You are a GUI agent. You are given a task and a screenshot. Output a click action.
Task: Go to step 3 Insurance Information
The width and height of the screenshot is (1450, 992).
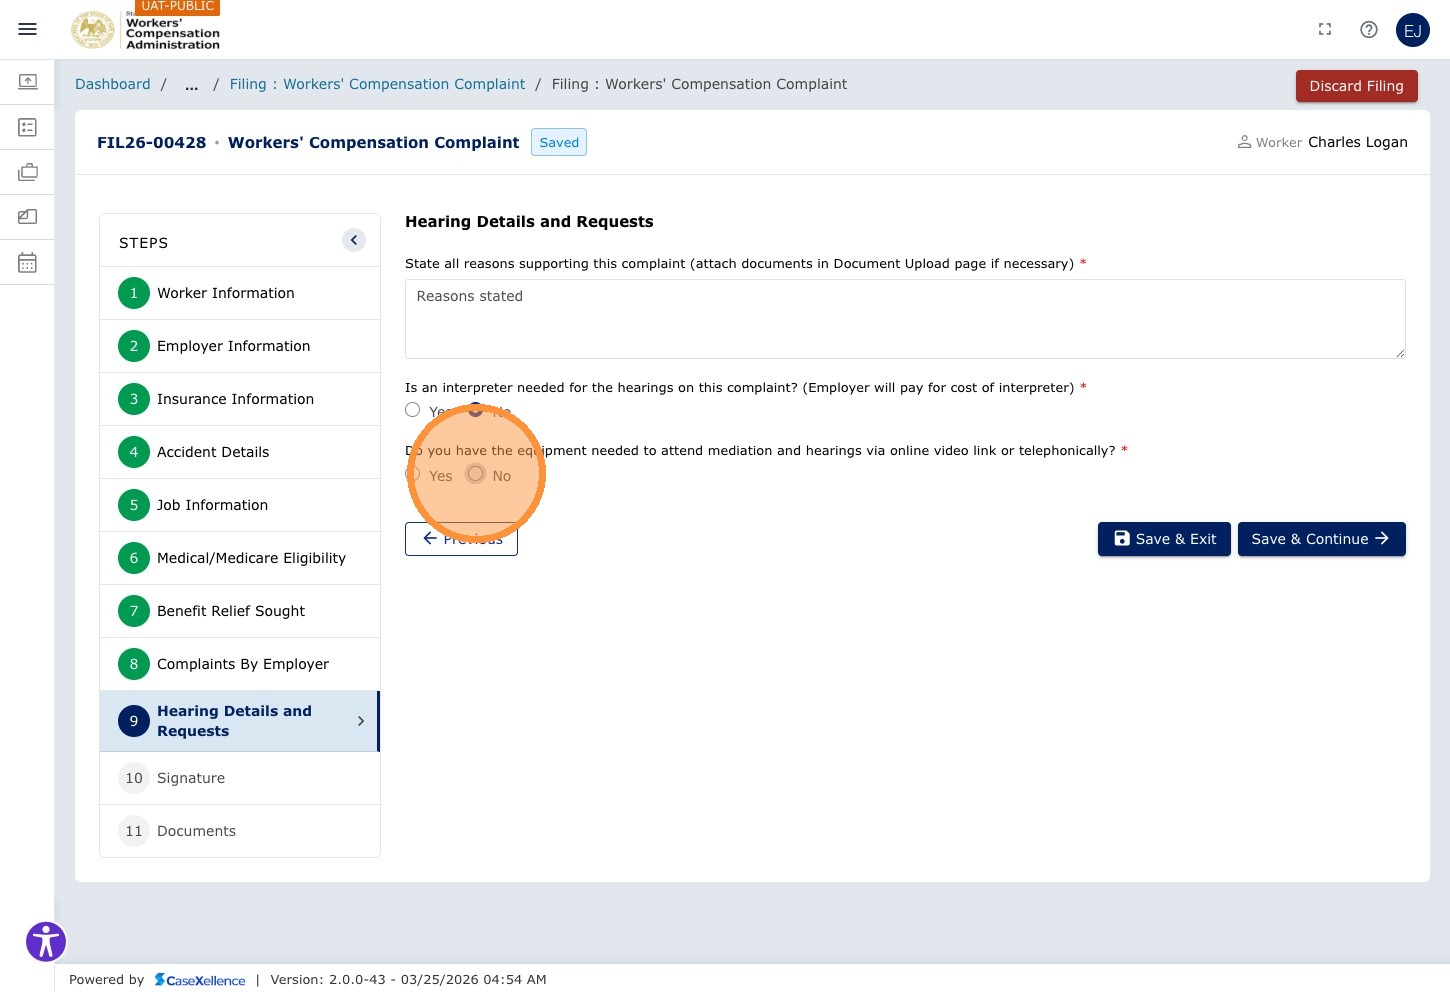coord(240,399)
